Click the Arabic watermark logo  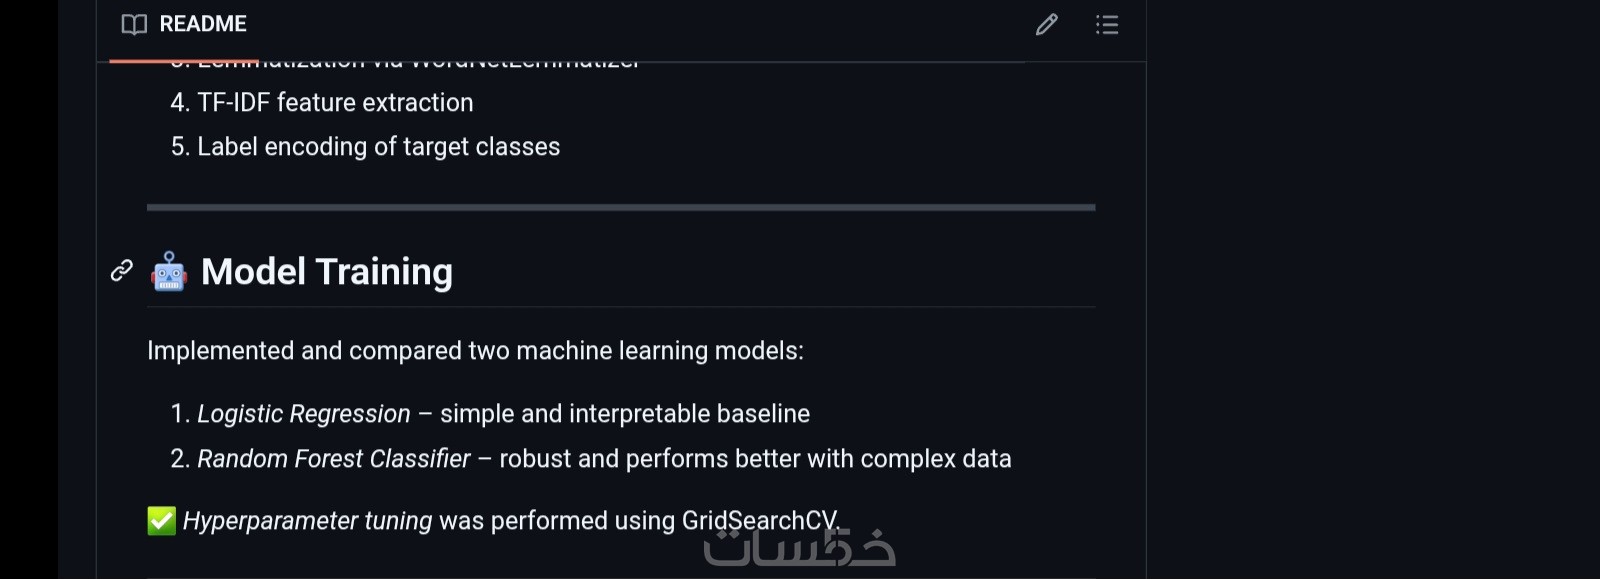click(799, 547)
